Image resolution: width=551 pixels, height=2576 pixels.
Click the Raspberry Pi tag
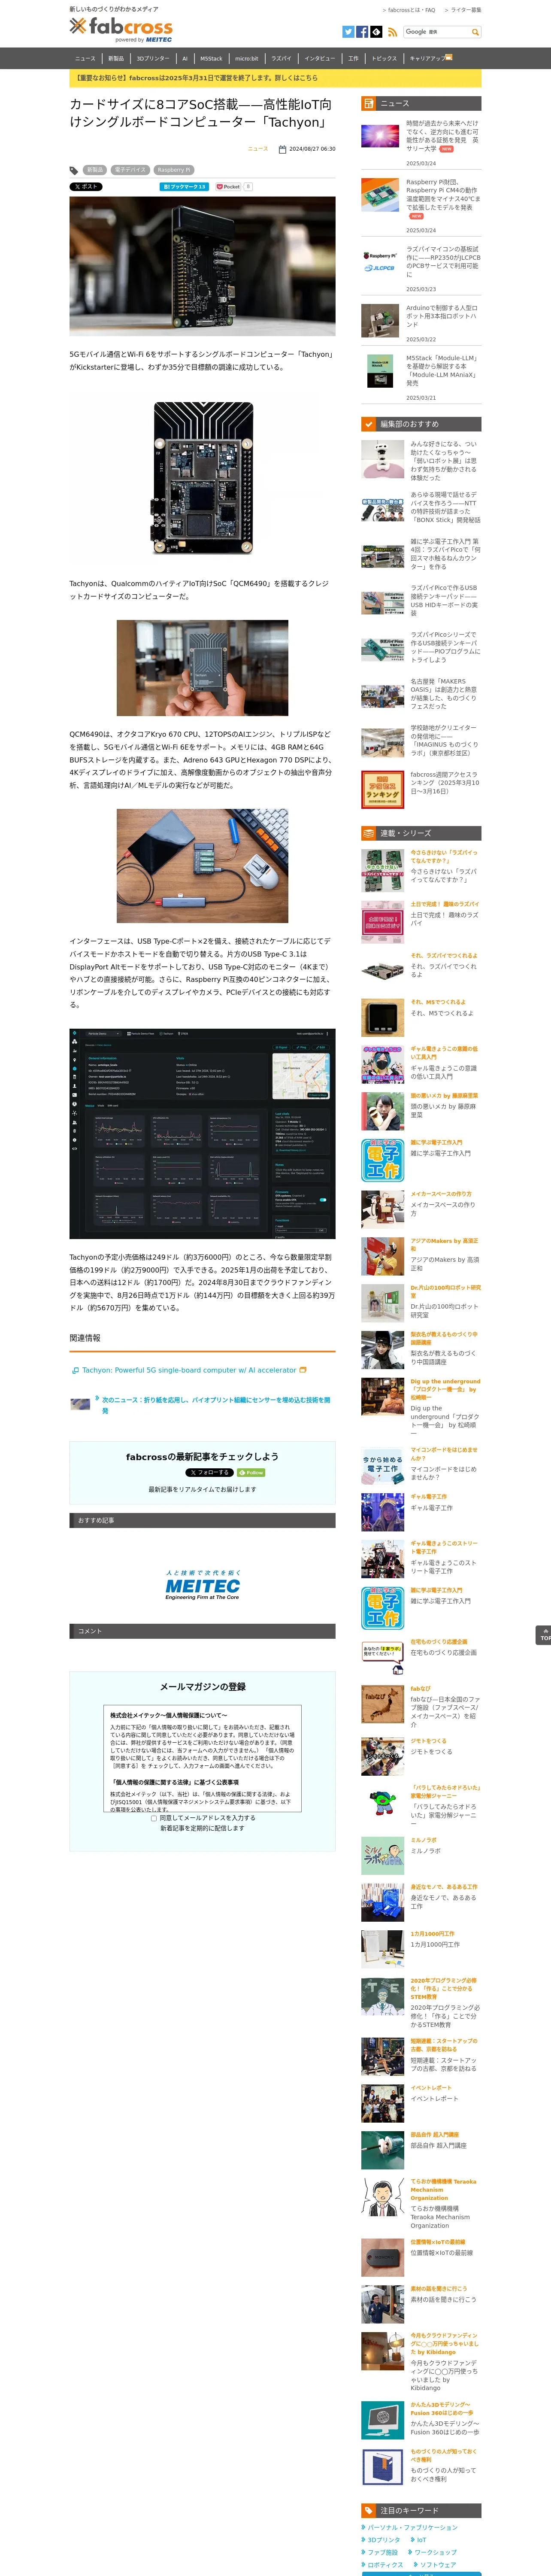click(x=174, y=171)
